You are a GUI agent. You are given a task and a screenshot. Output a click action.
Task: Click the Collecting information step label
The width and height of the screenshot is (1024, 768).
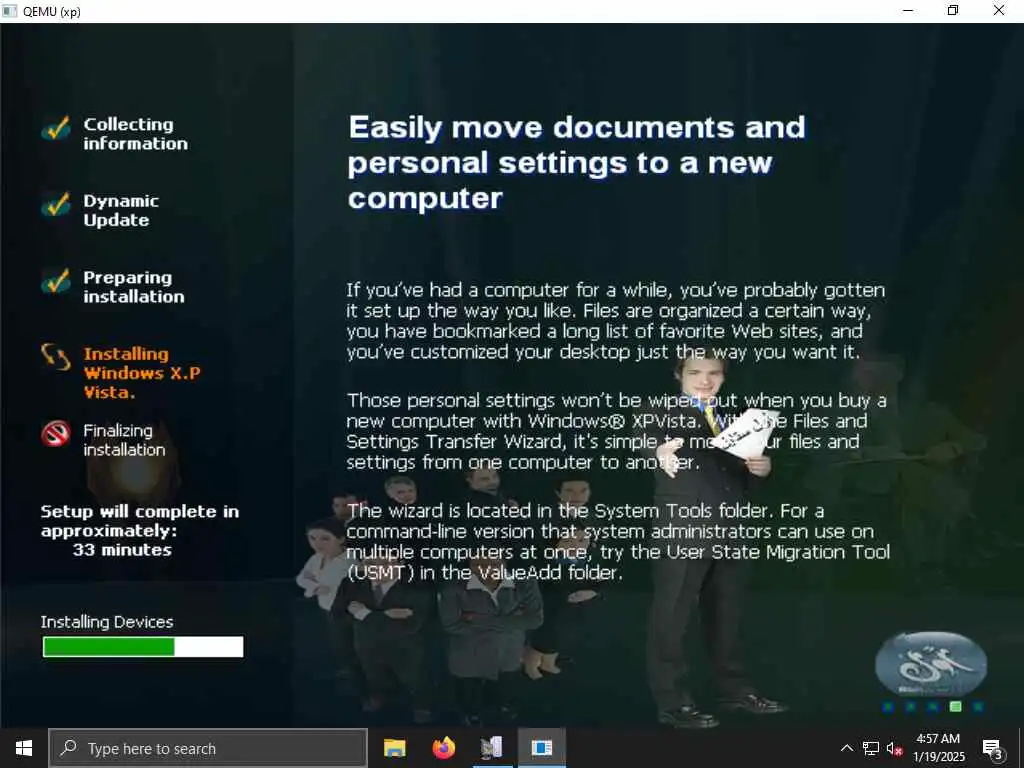pos(135,134)
